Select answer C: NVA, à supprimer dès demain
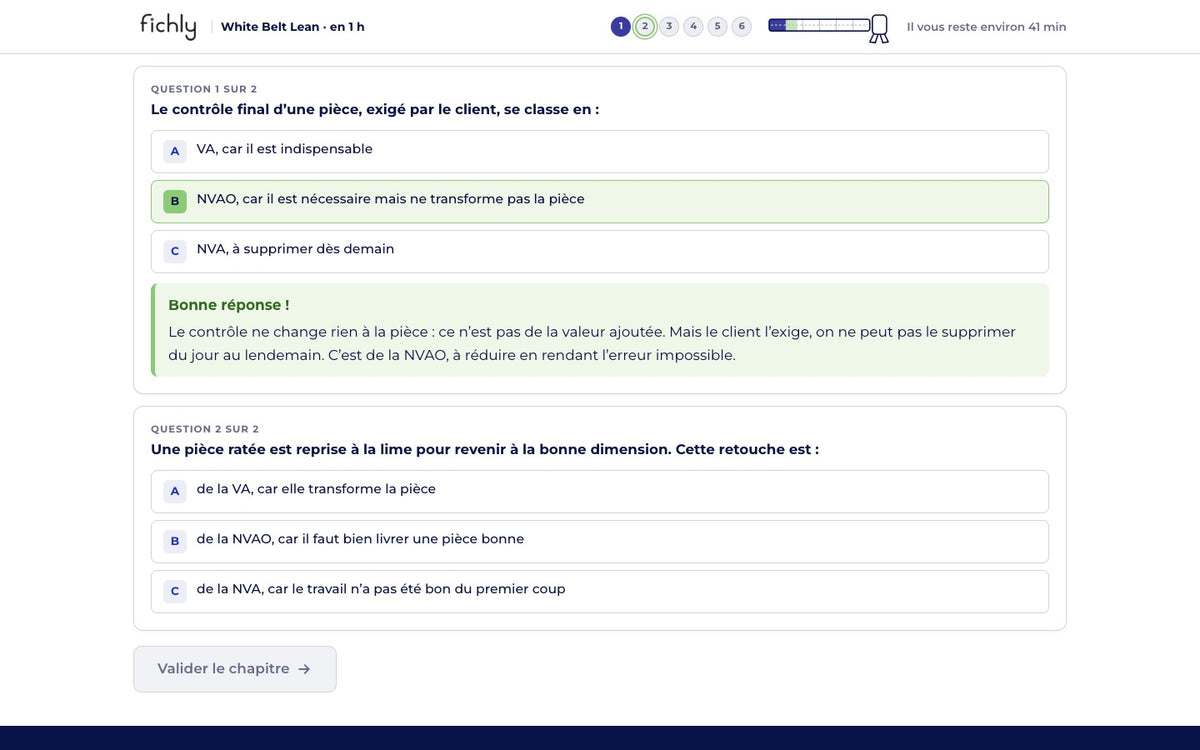Viewport: 1200px width, 750px height. [x=600, y=251]
